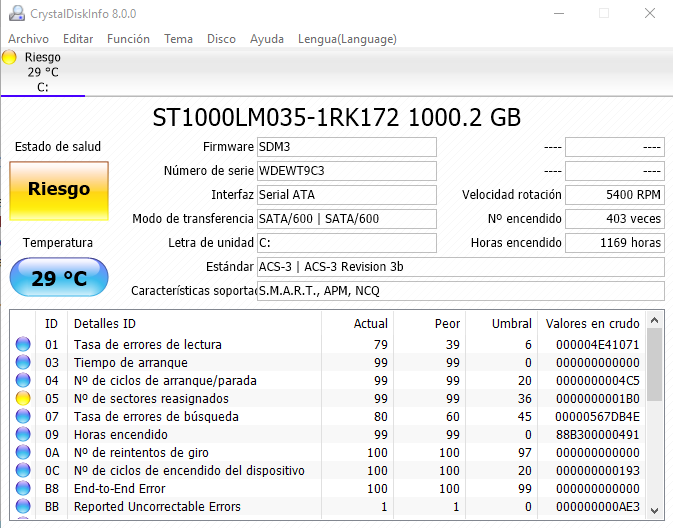Click the status circle for attribute 0C

[23, 470]
